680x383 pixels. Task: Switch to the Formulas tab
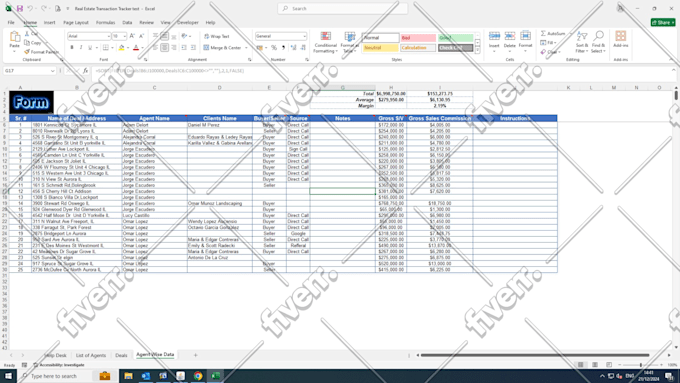click(105, 23)
